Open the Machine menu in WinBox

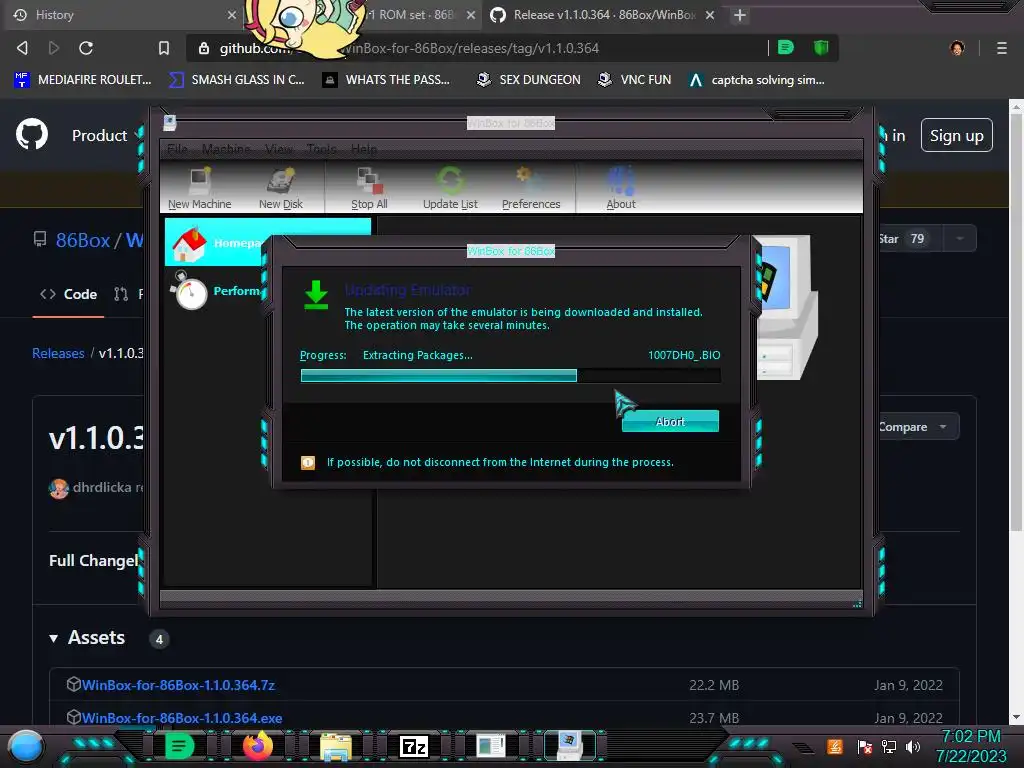[226, 149]
